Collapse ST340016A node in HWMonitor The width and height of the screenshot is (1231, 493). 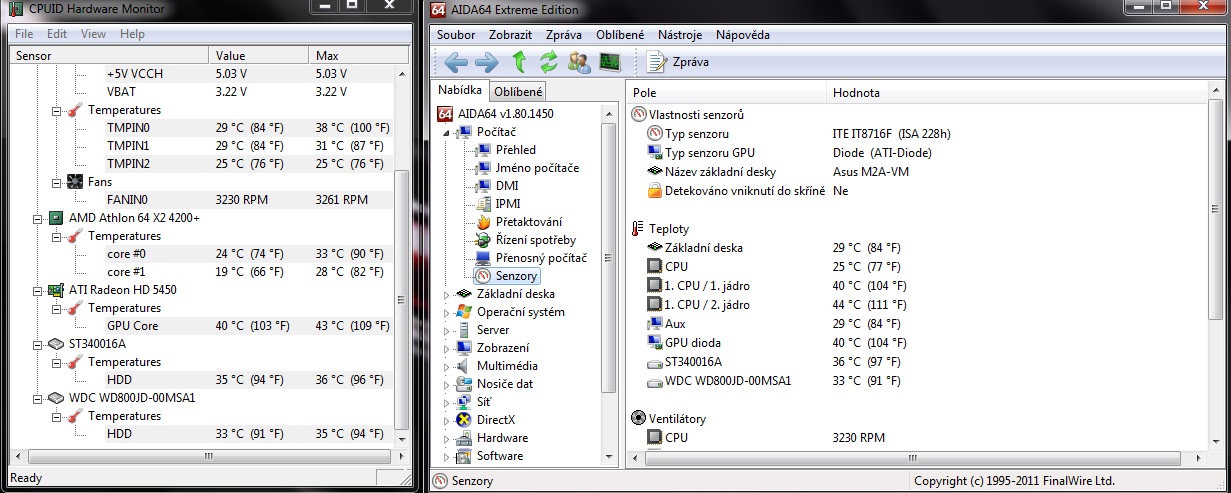pyautogui.click(x=37, y=344)
